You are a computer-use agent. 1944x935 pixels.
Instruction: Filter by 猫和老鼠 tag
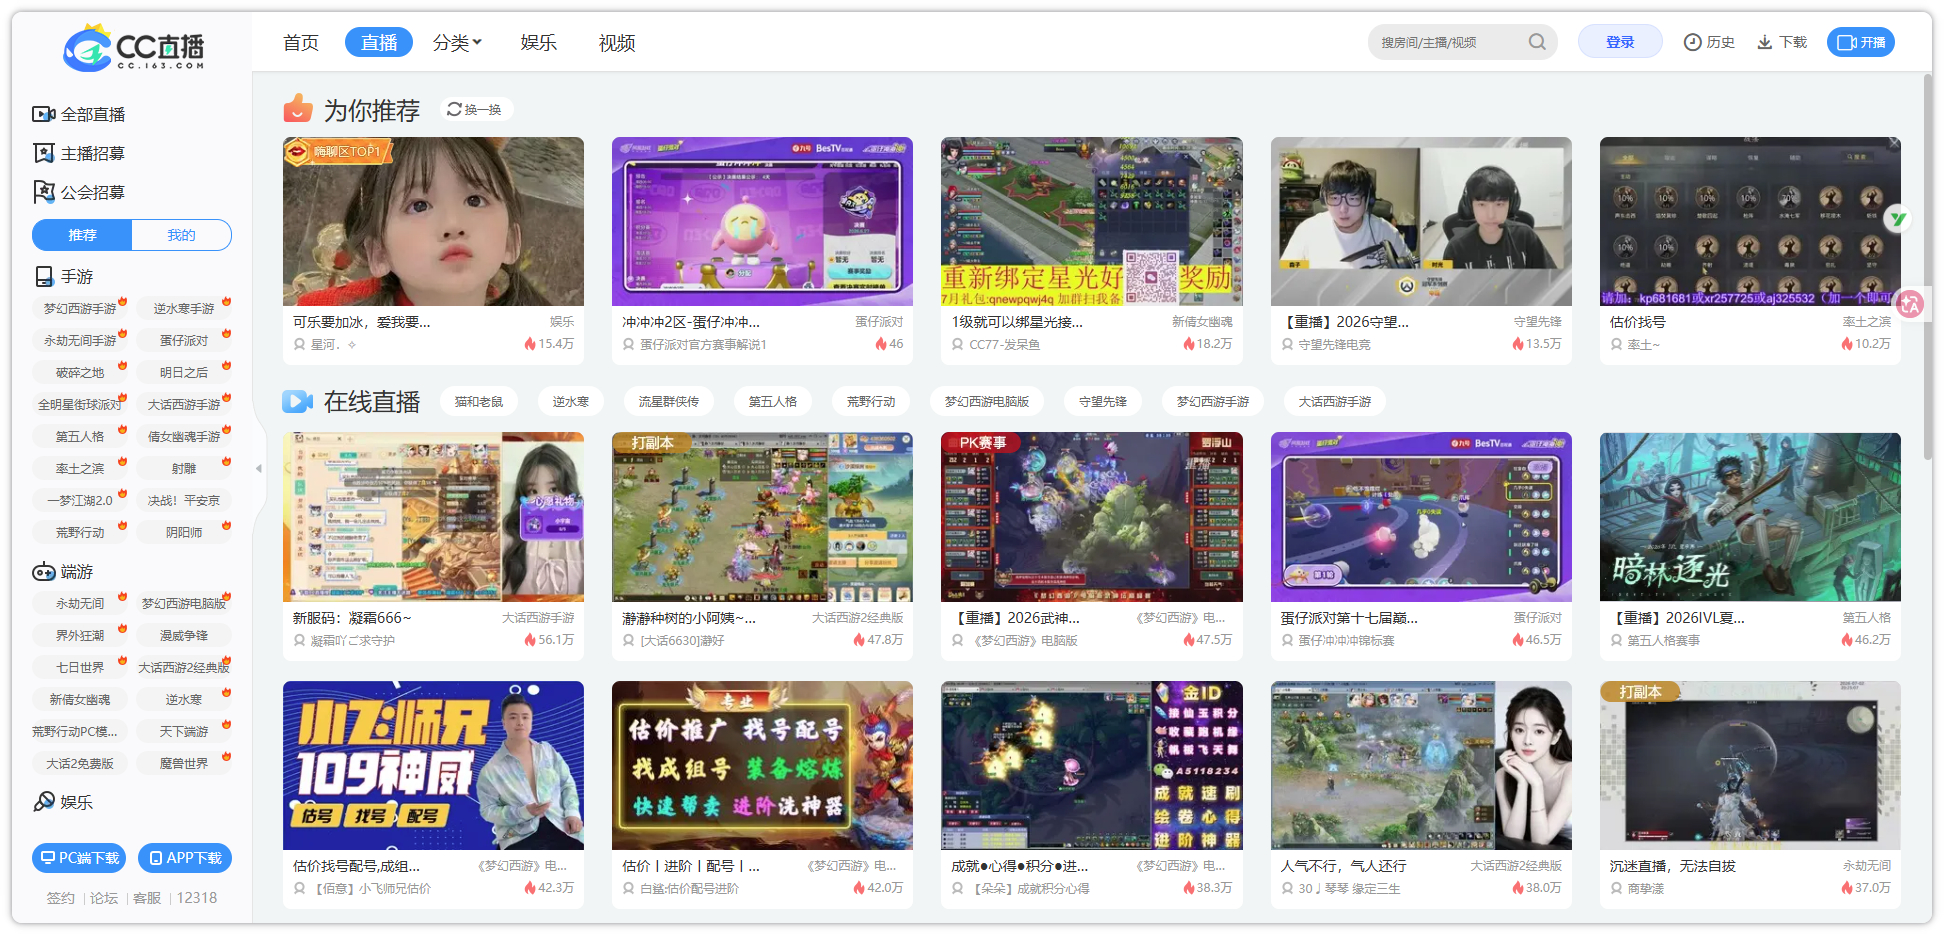[x=479, y=401]
